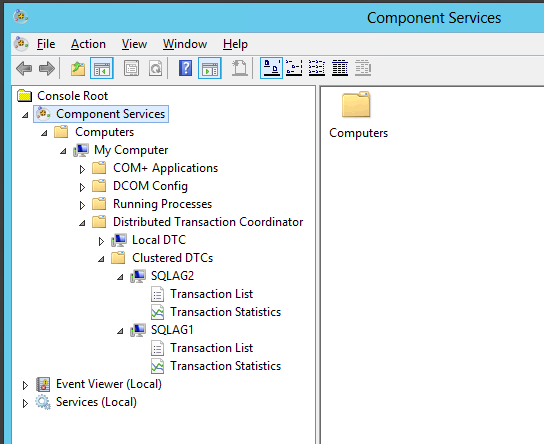The image size is (544, 444).
Task: Open the Help question mark icon
Action: tap(186, 68)
